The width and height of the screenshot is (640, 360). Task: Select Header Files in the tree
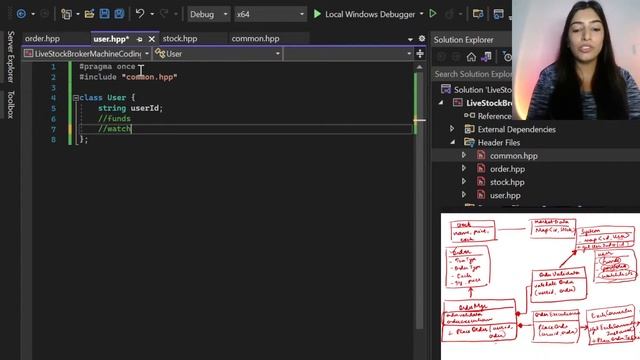498,142
